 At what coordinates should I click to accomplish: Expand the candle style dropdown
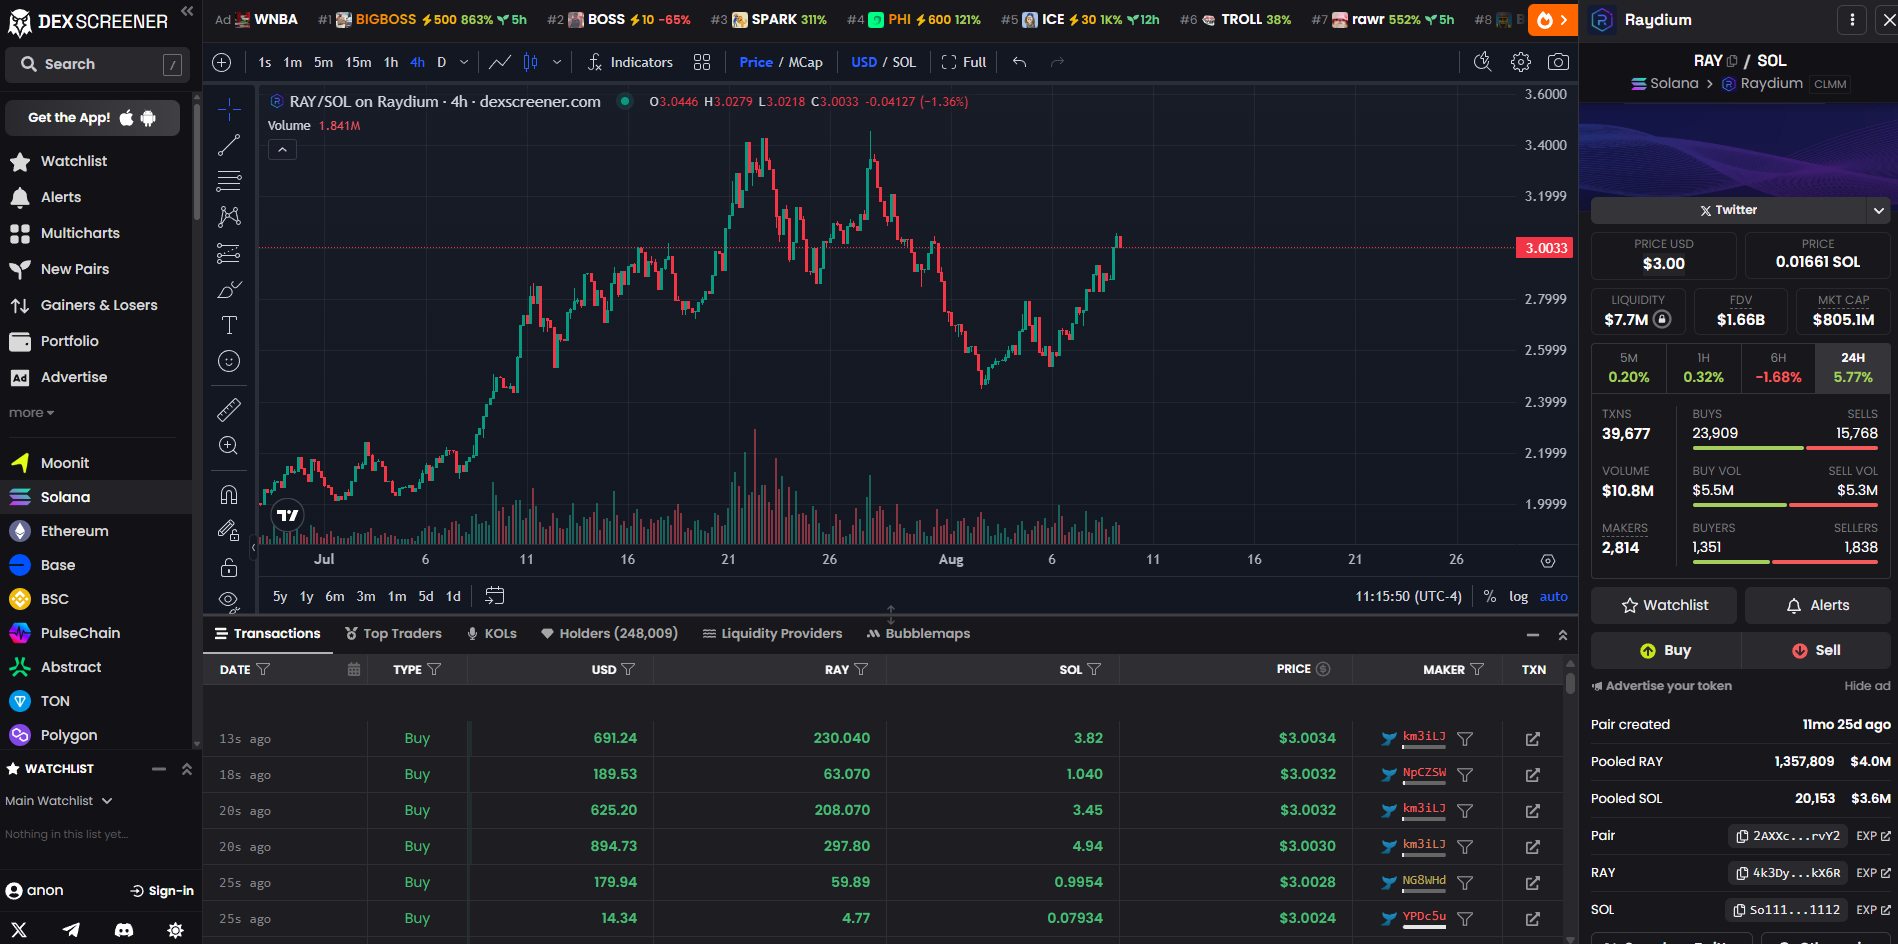click(x=556, y=61)
